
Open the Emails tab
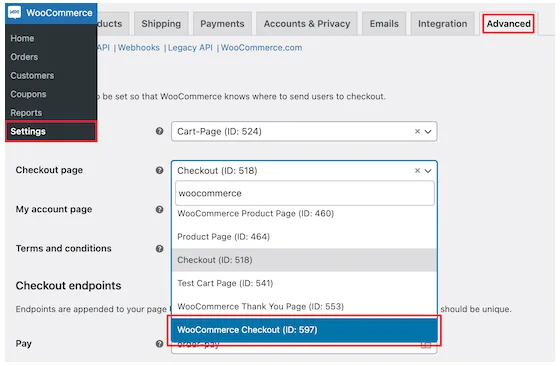(x=384, y=24)
